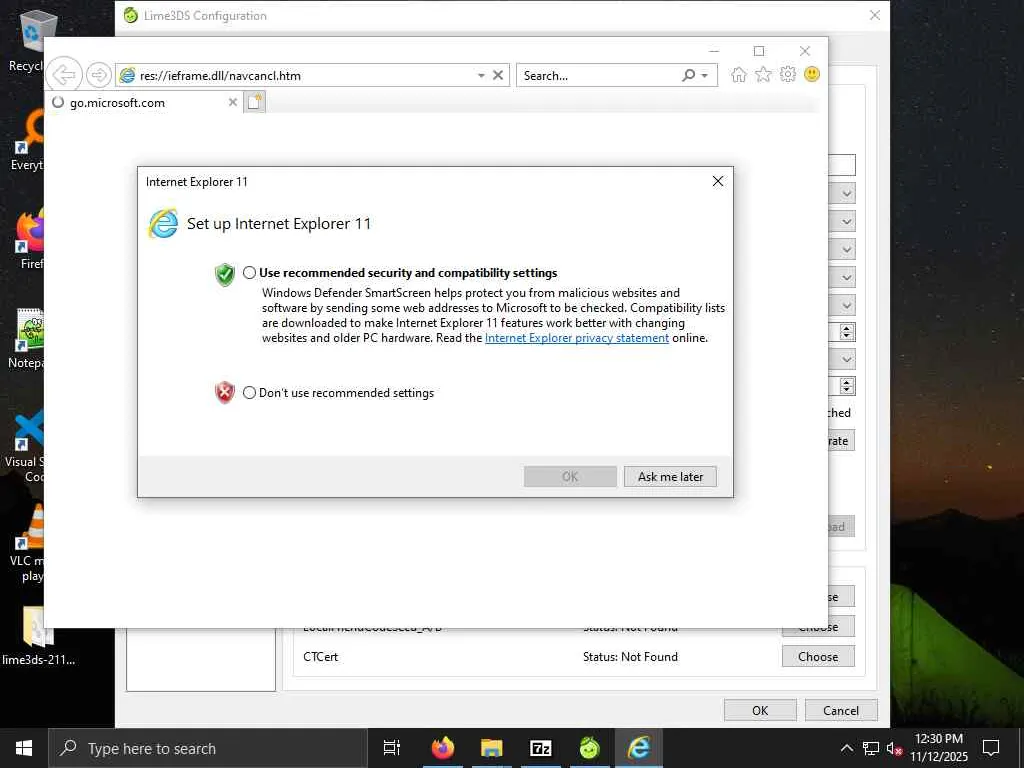1024x768 pixels.
Task: Click OK in the Lime3DS Configuration window
Action: (760, 710)
